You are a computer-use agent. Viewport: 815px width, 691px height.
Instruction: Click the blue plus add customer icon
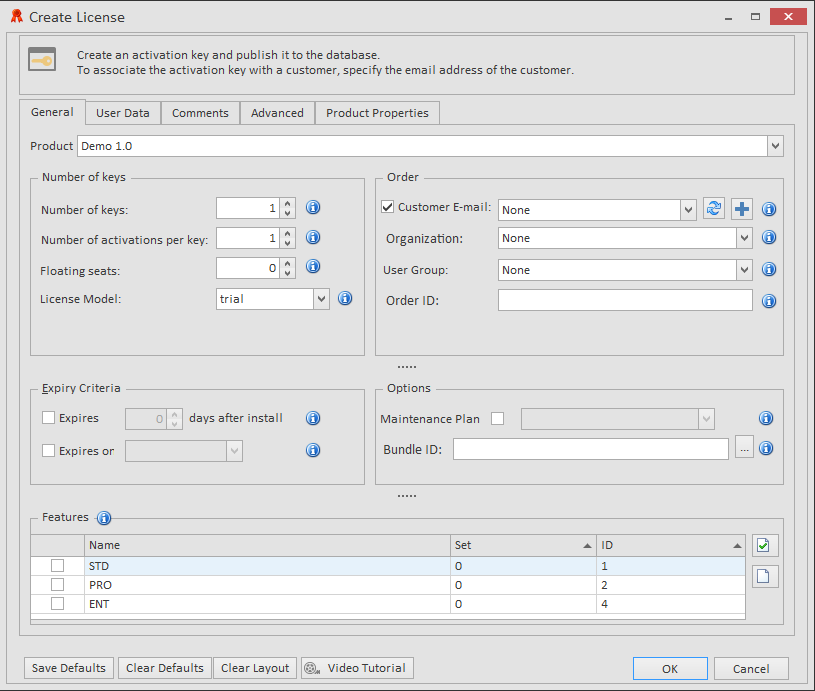tap(741, 209)
